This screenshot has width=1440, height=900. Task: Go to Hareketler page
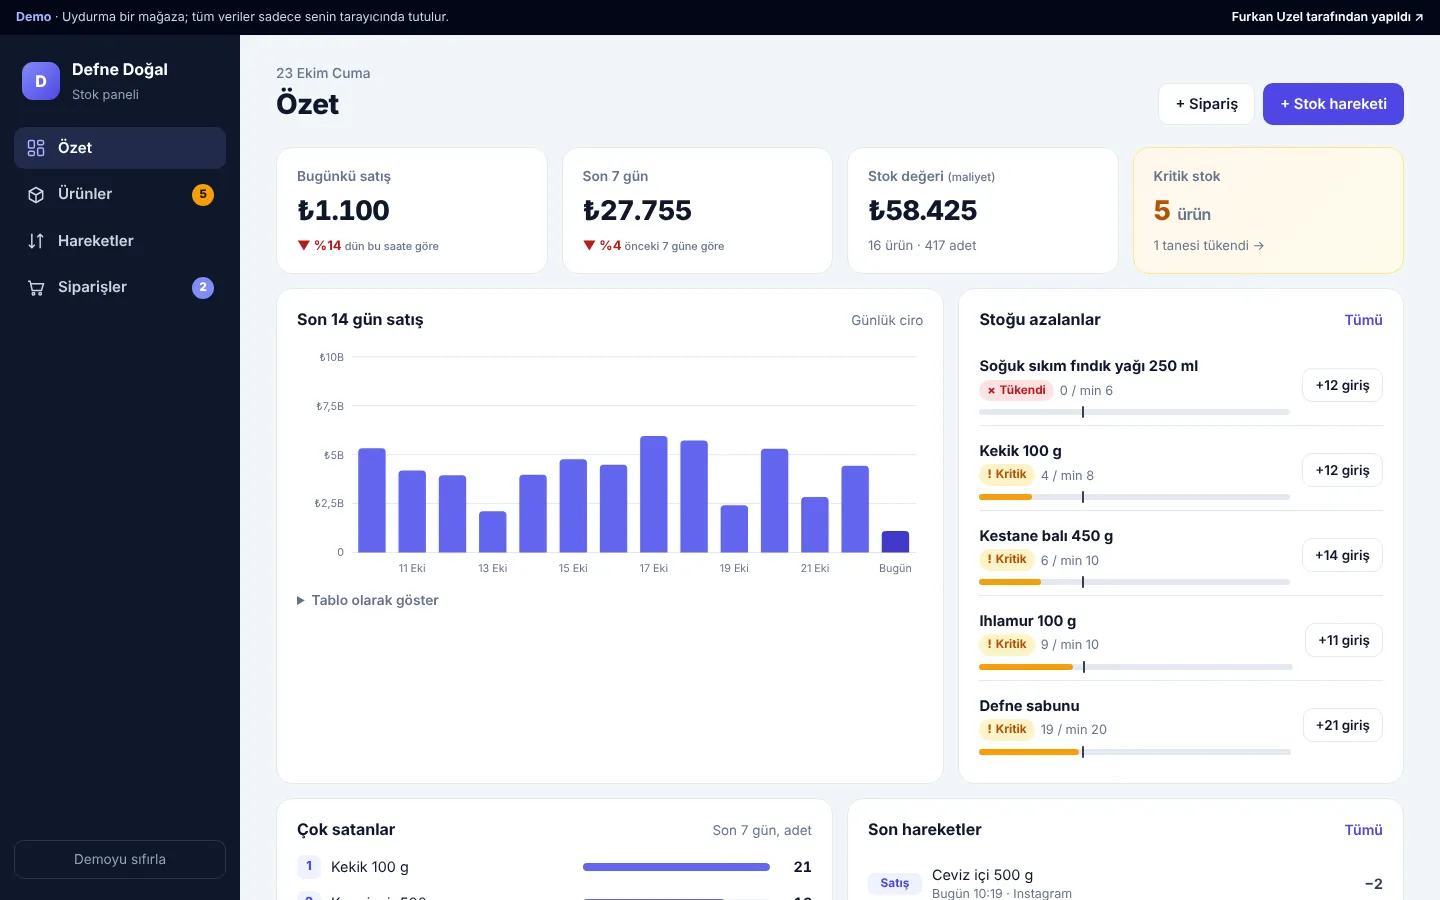pos(120,241)
